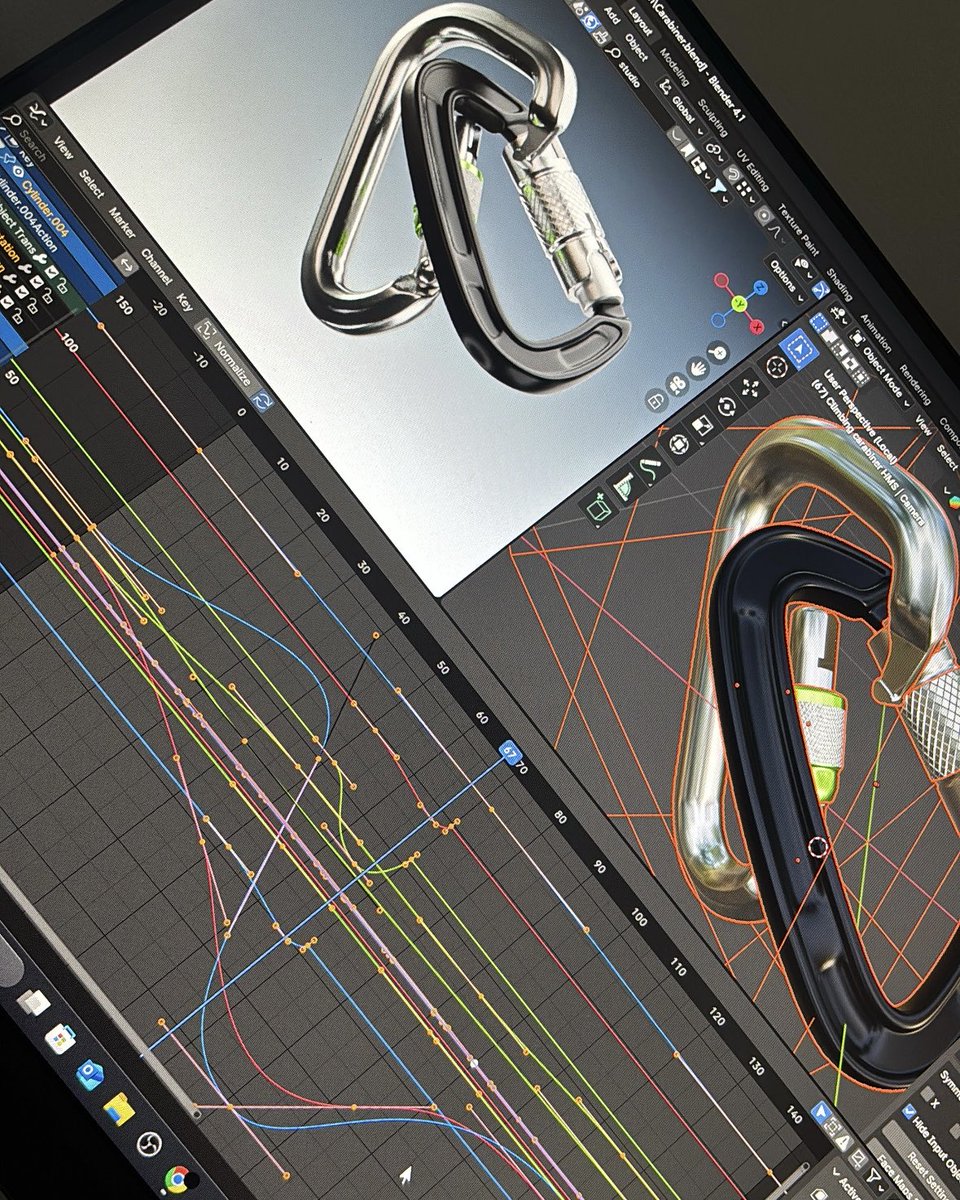Switch to the Shading workspace tab

click(x=839, y=285)
